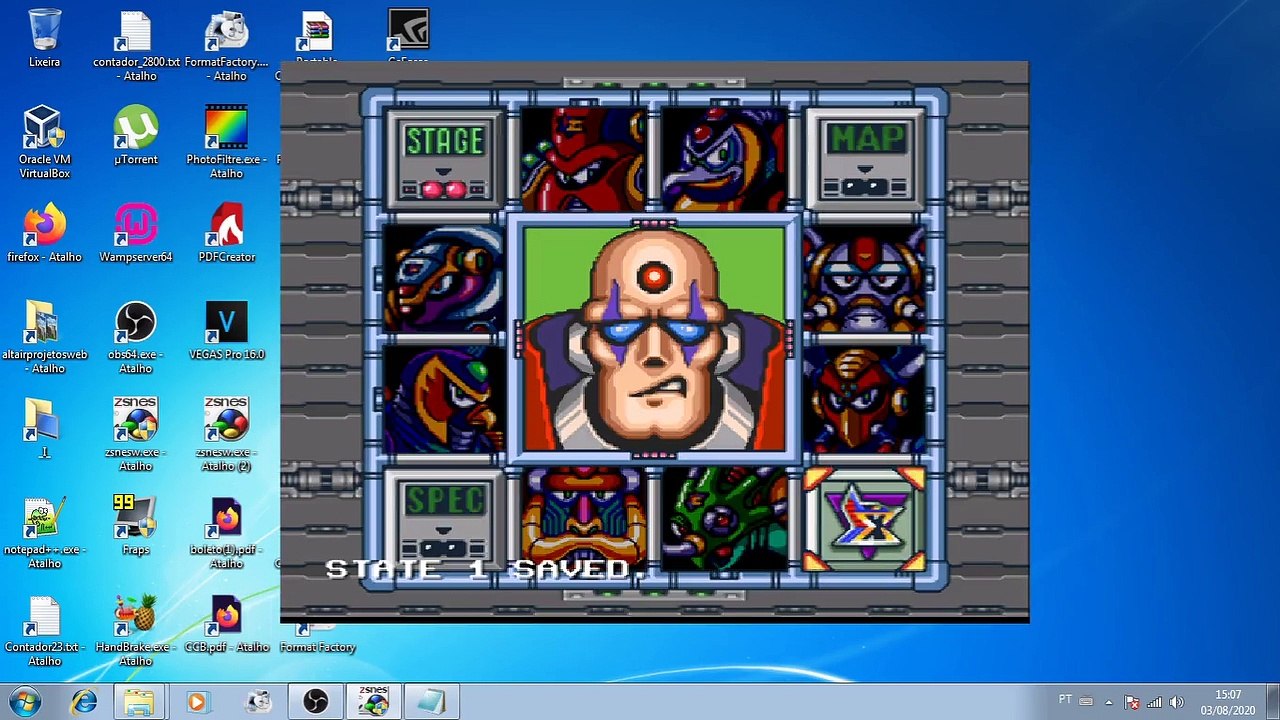Click the MAP panel in the game
Image resolution: width=1280 pixels, height=720 pixels.
tap(866, 158)
